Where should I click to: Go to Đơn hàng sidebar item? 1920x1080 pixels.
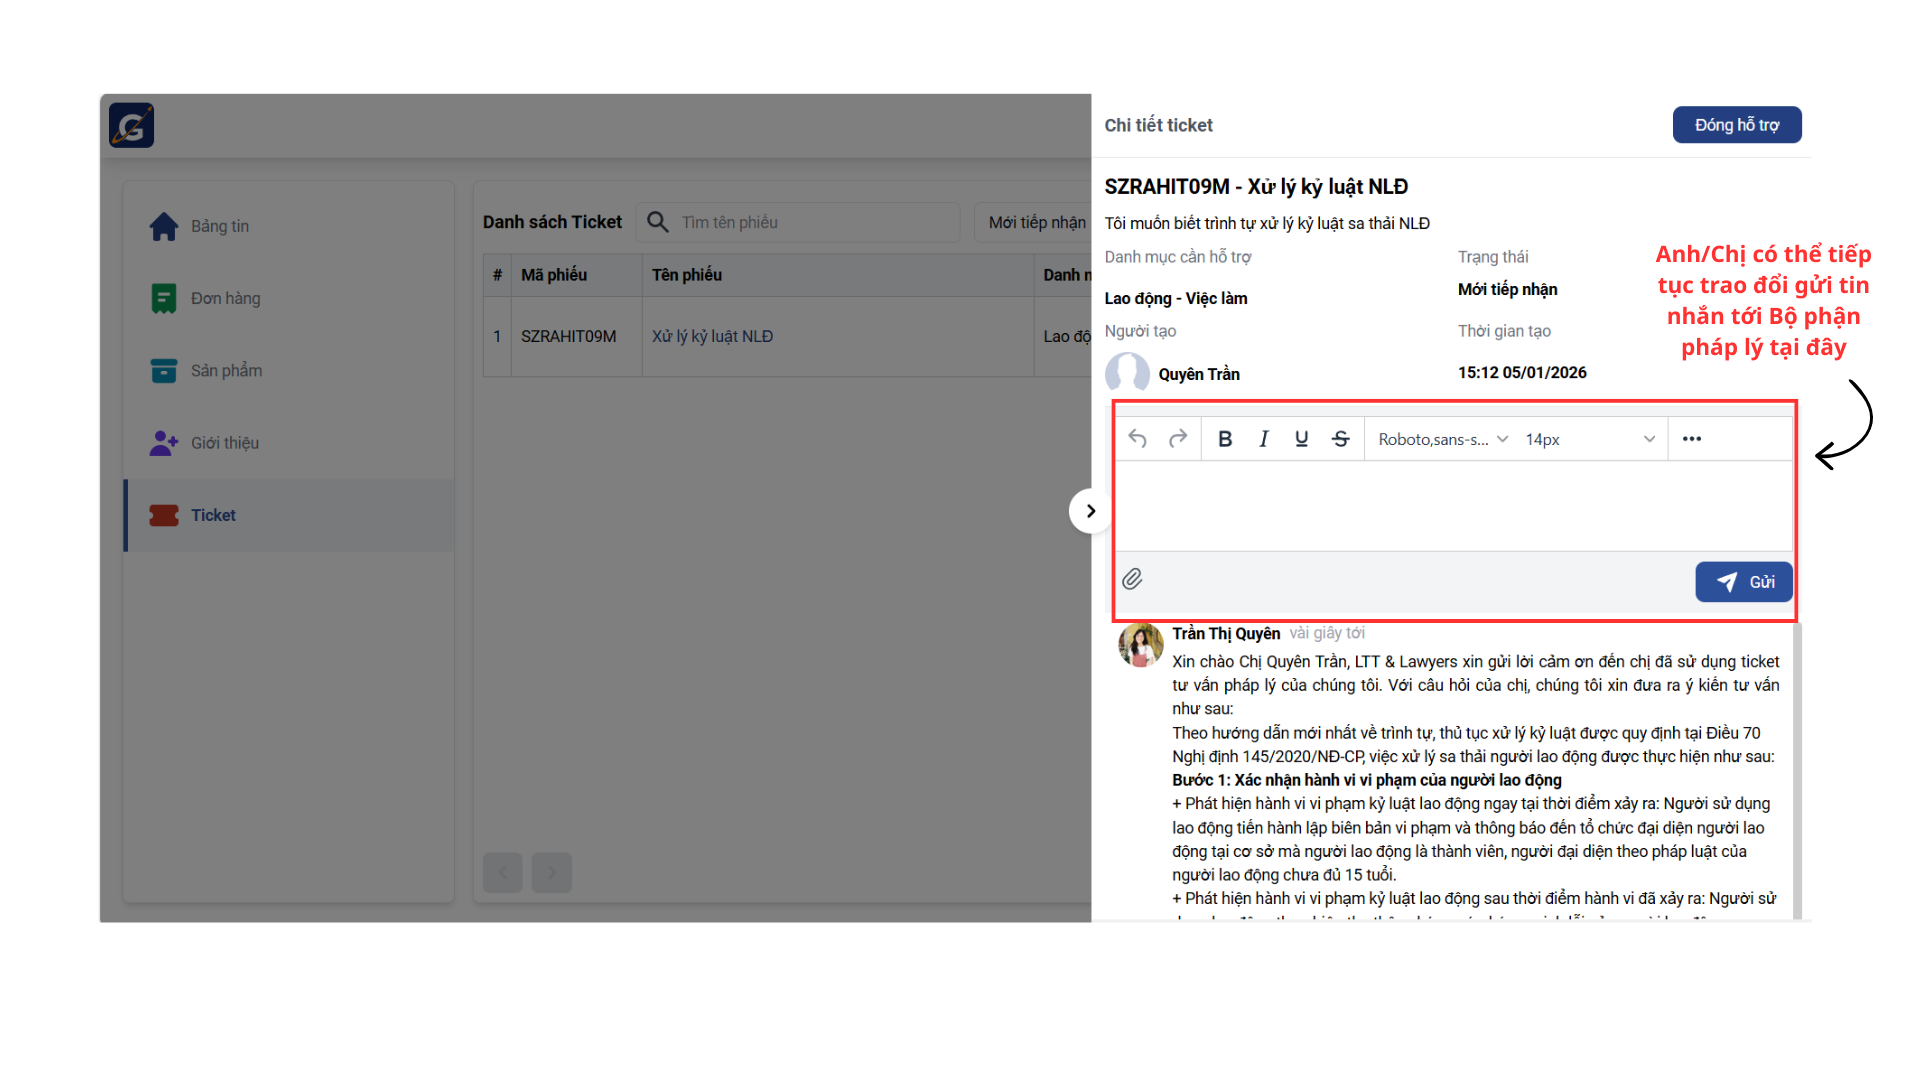(x=225, y=298)
